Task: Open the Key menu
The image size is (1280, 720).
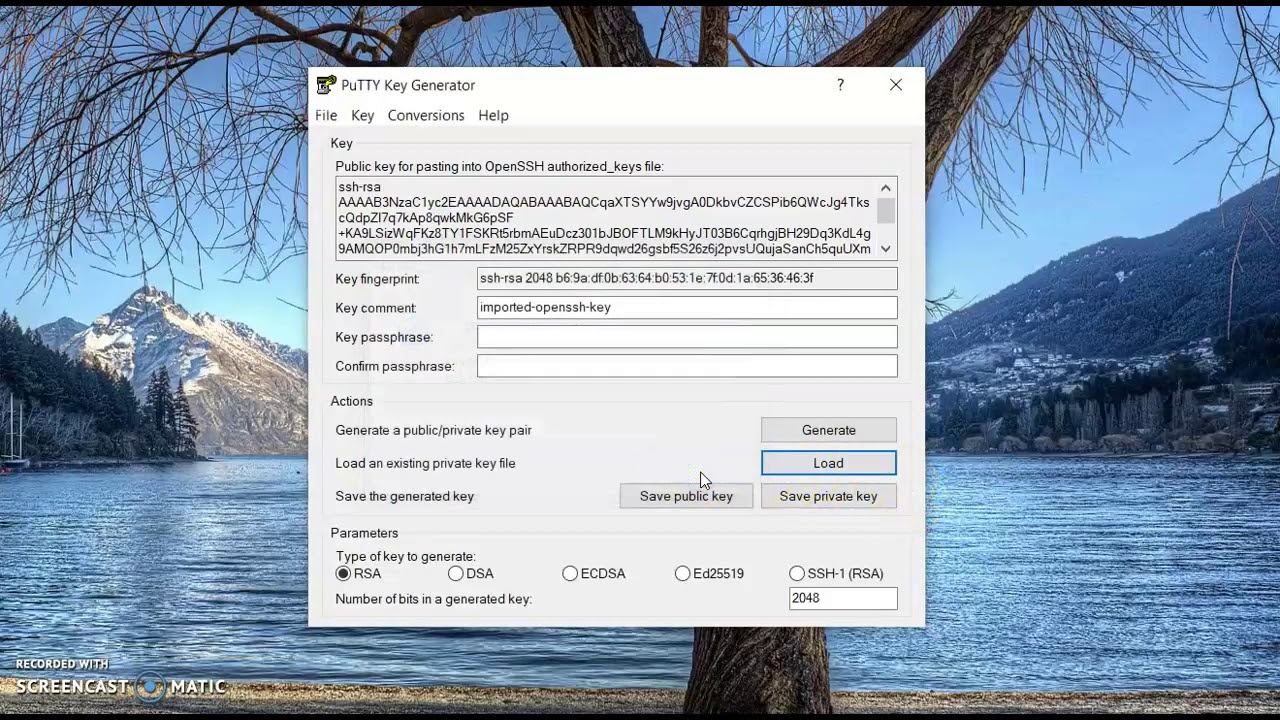Action: click(362, 115)
